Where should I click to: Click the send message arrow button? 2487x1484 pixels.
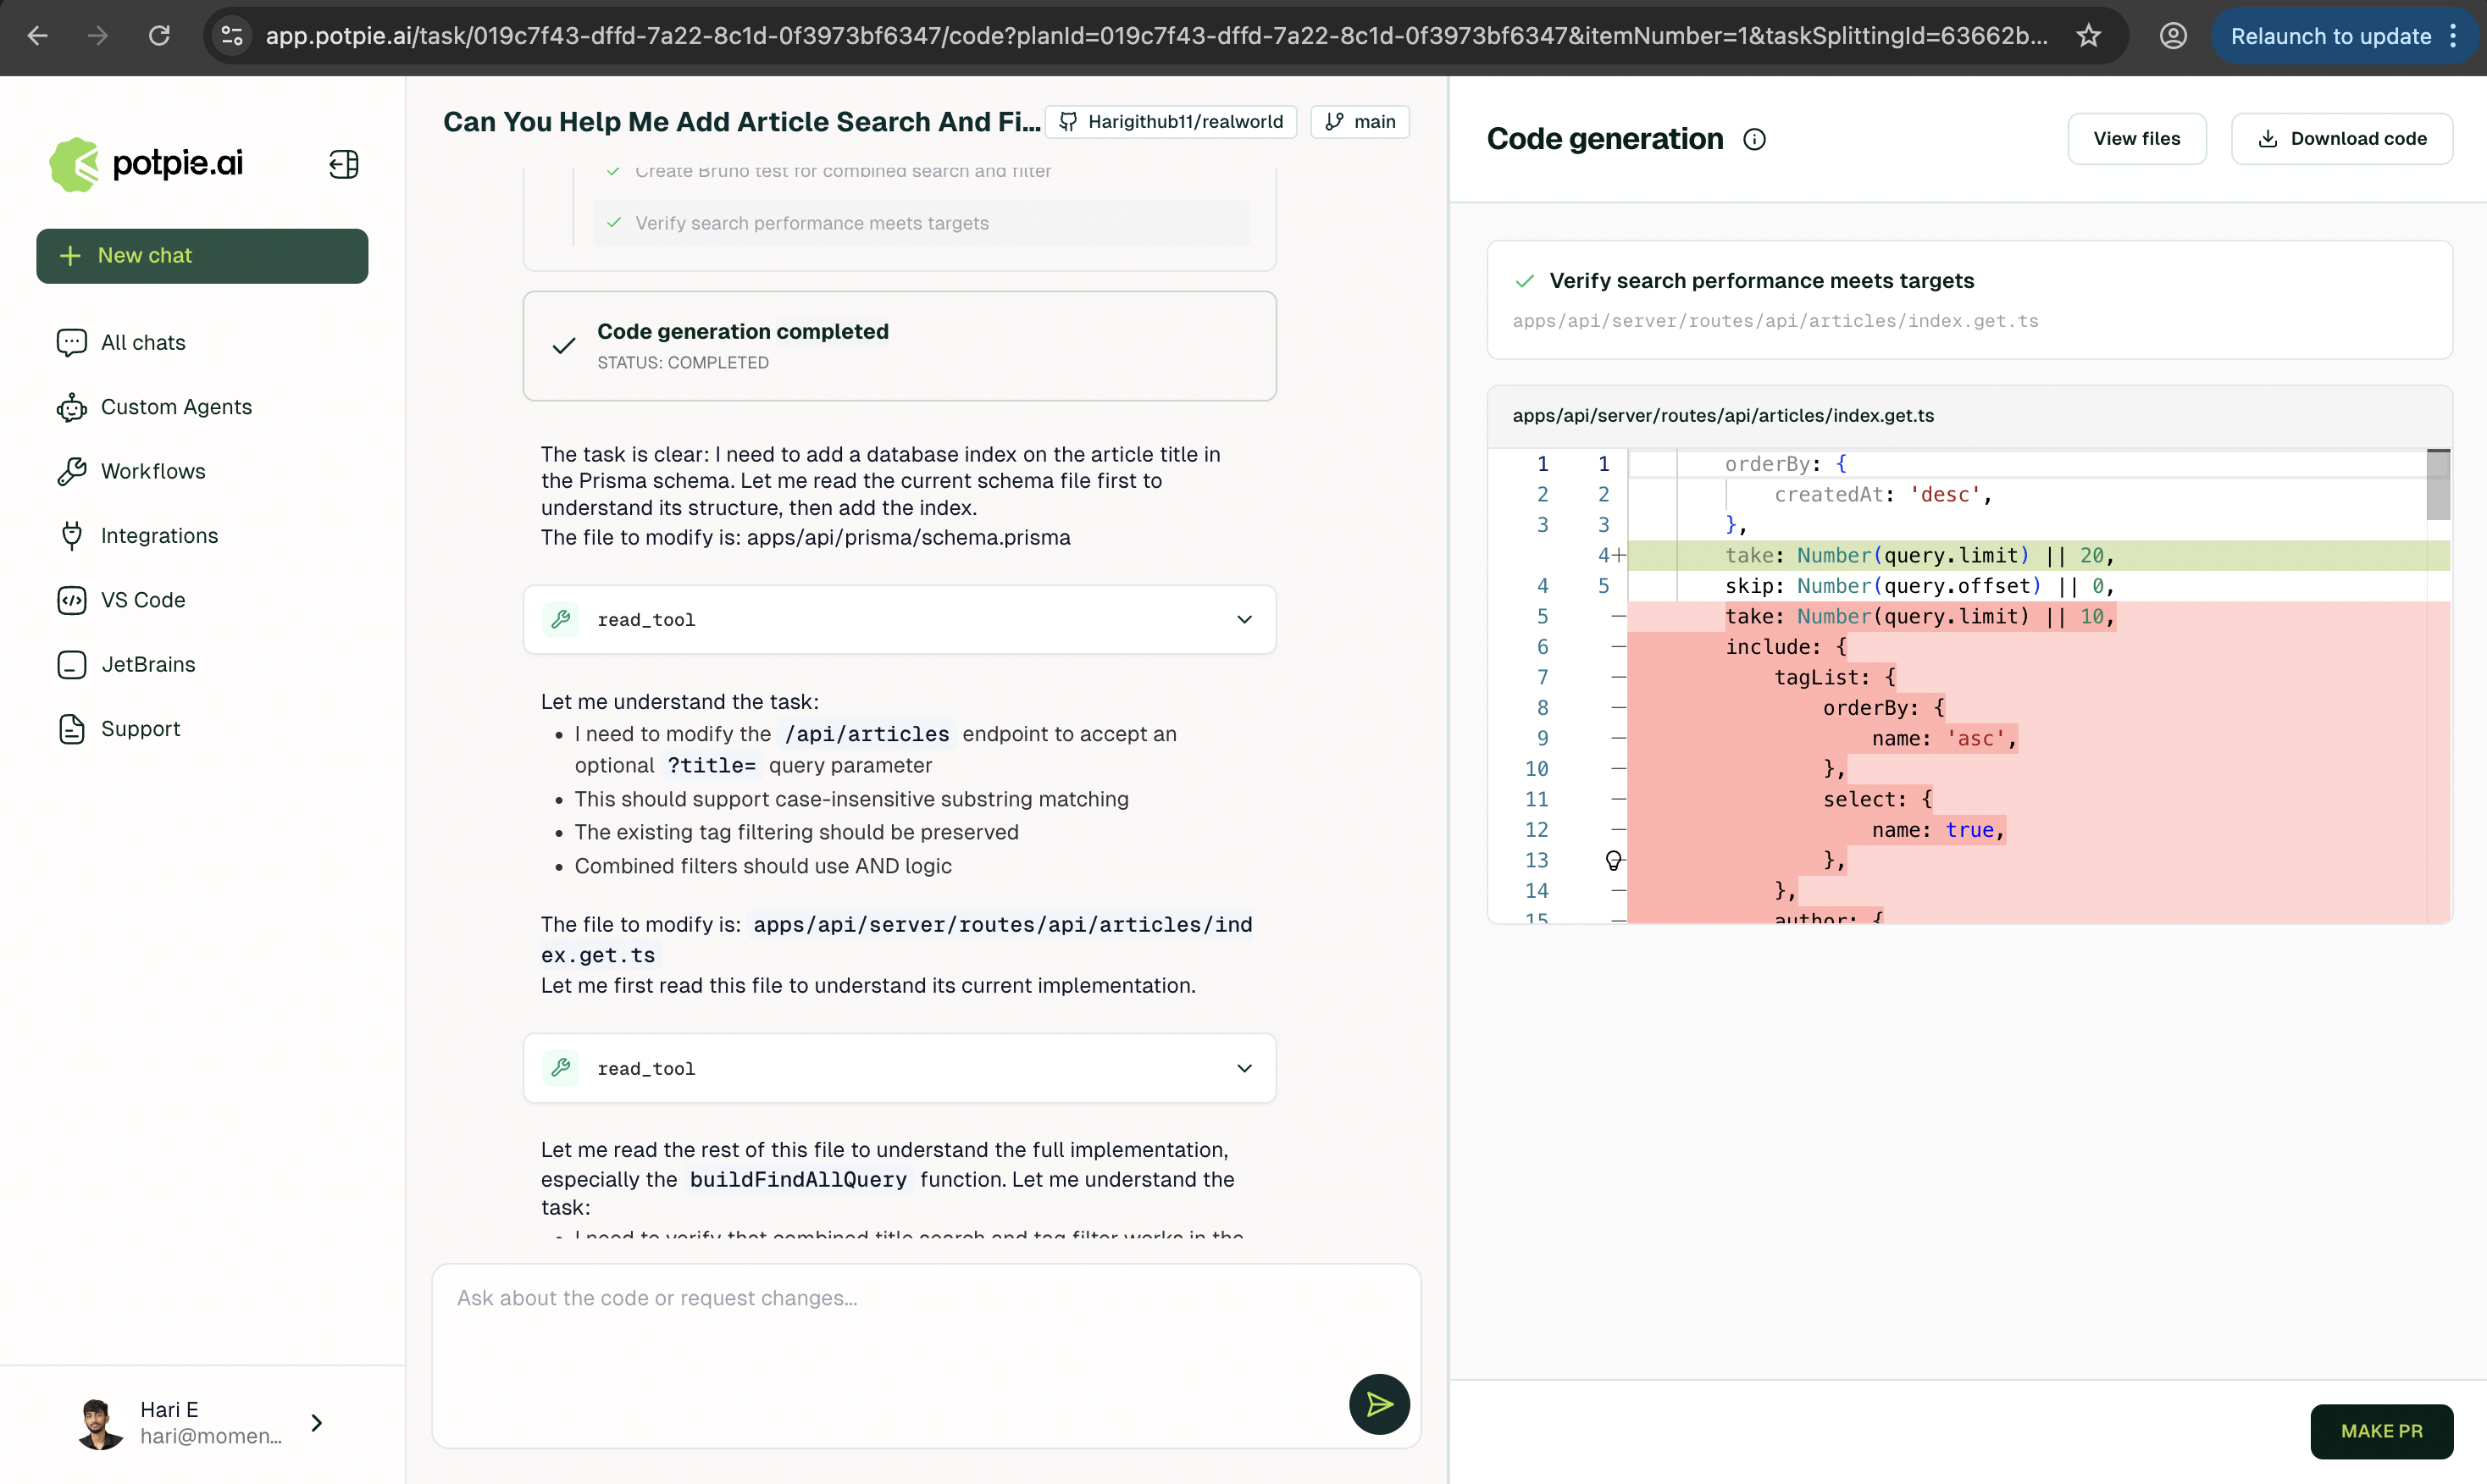[1378, 1404]
